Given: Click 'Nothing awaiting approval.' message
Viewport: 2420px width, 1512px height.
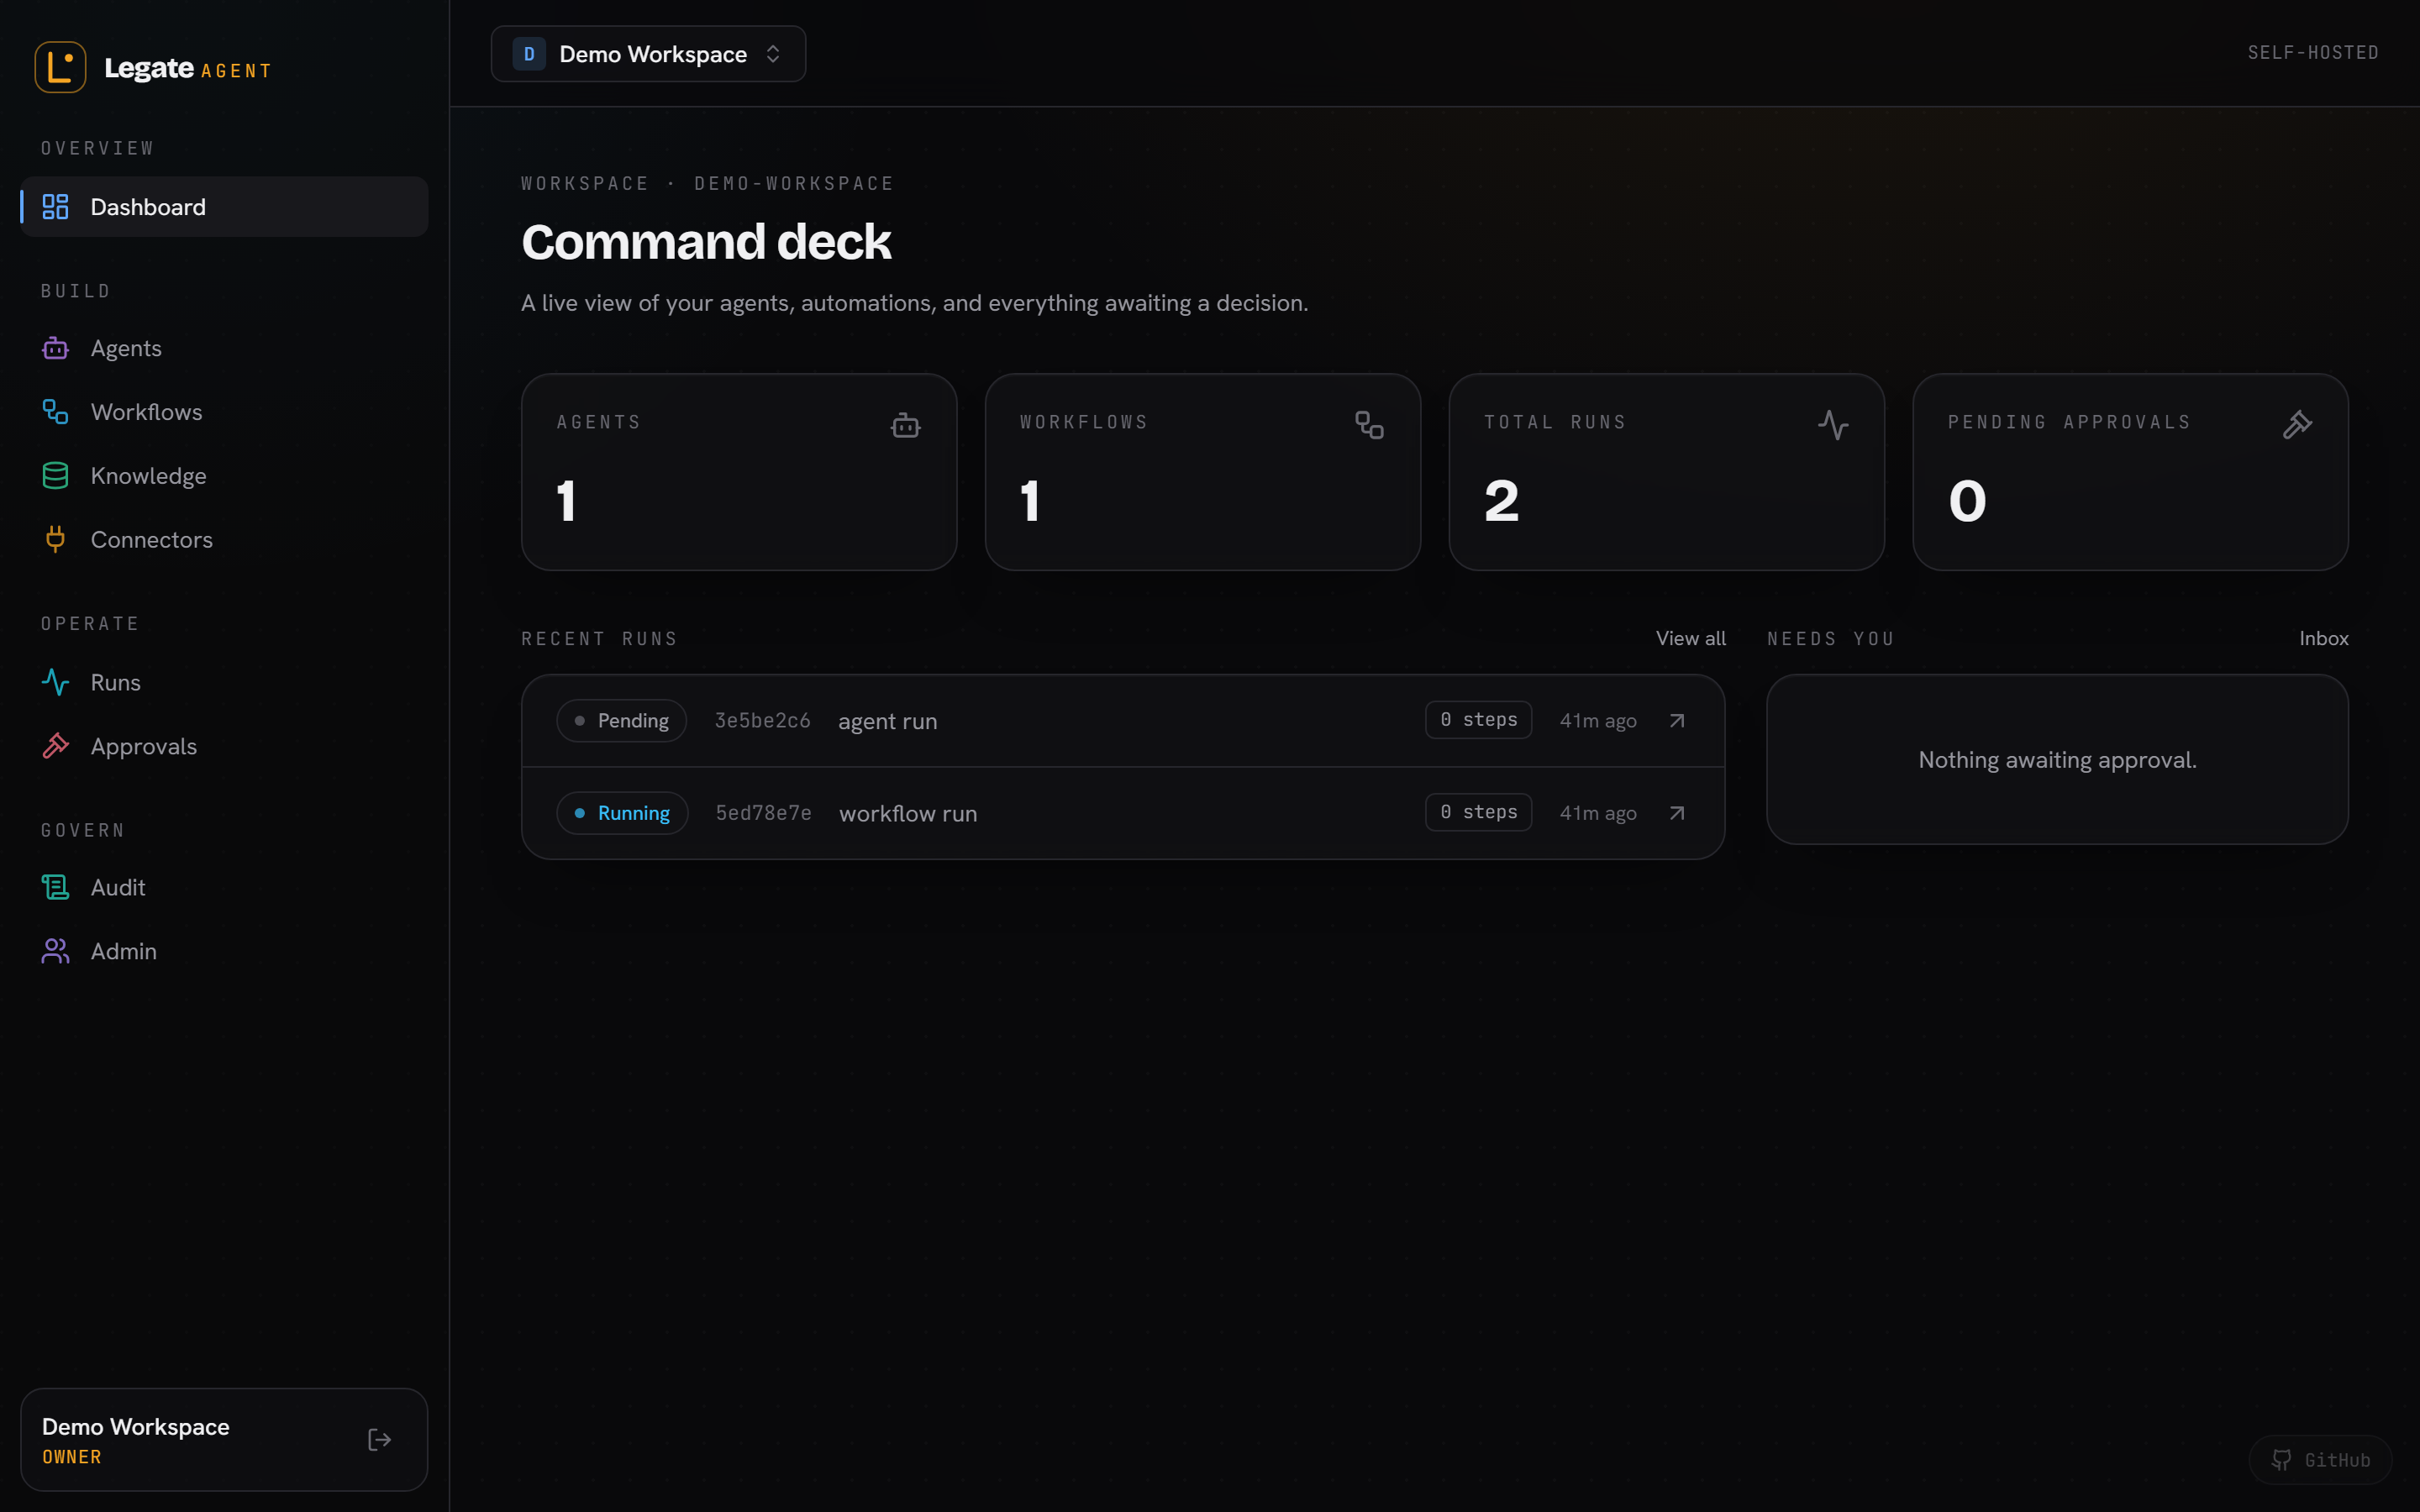Looking at the screenshot, I should [x=2057, y=760].
